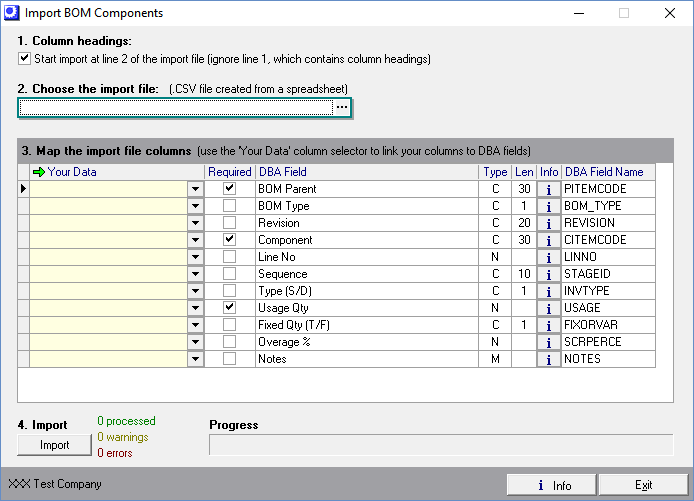Click the DBA Field Name column header
The width and height of the screenshot is (694, 501).
[608, 172]
